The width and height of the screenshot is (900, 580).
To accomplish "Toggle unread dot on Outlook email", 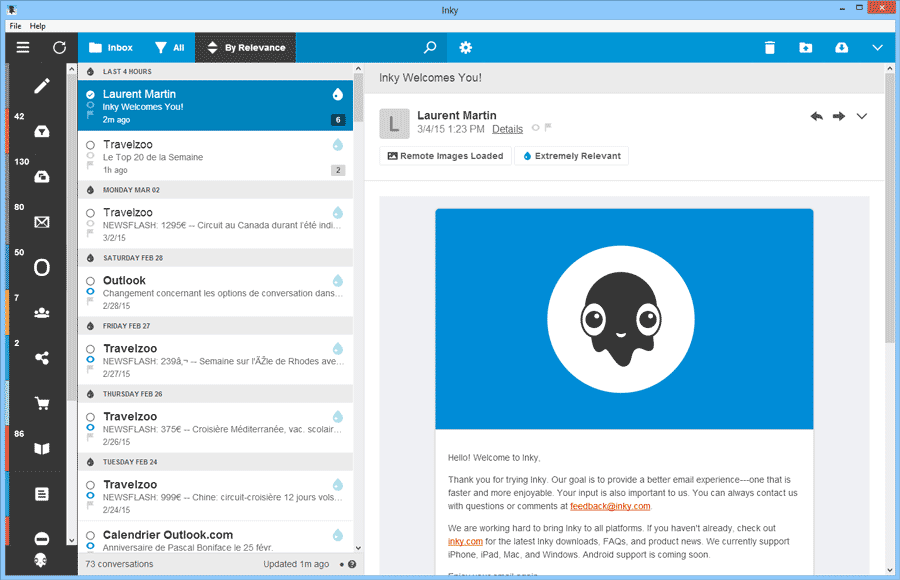I will (90, 291).
